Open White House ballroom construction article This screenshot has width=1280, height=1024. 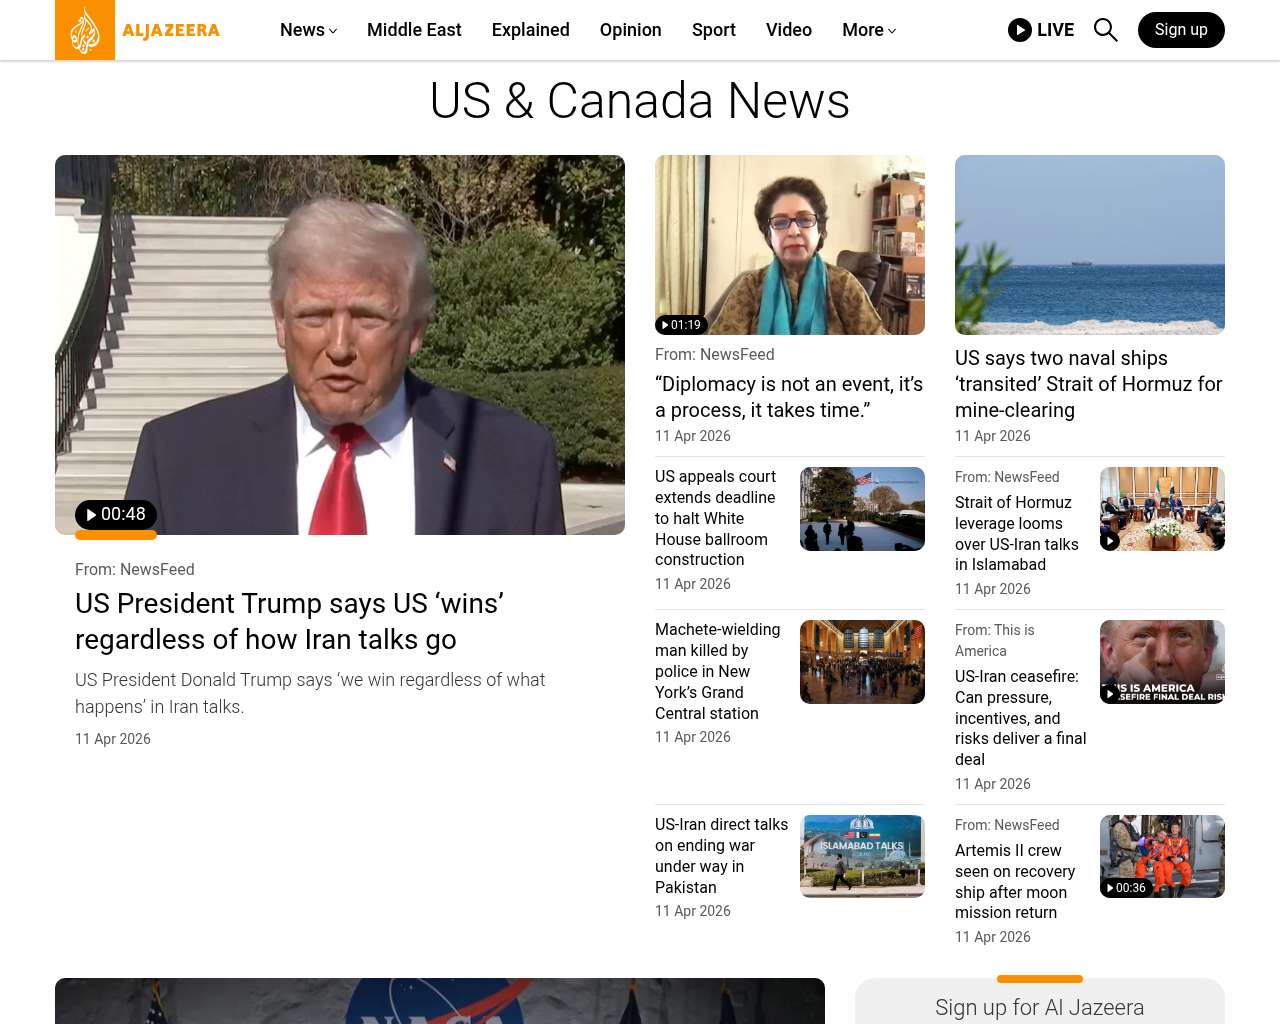(x=716, y=518)
